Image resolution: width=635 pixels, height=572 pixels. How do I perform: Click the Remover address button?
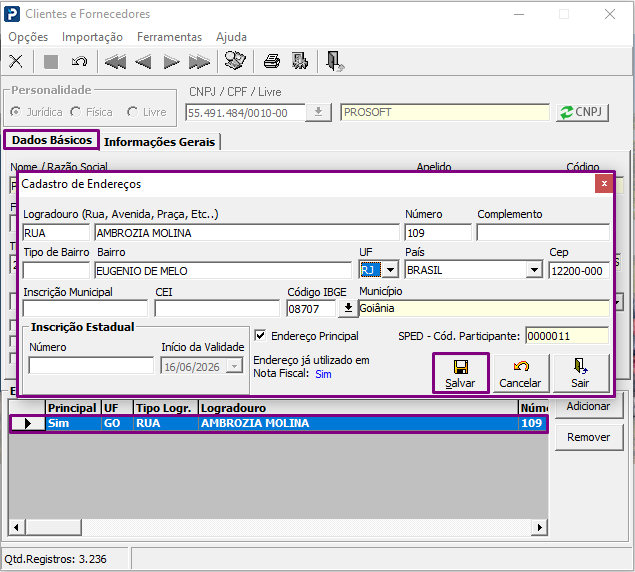pos(588,437)
